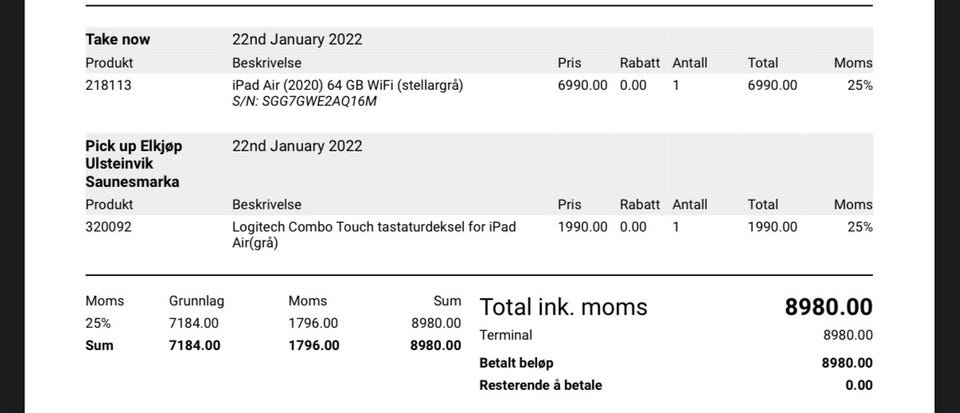
Task: Select the "Betalt beløp" label
Action: click(516, 363)
